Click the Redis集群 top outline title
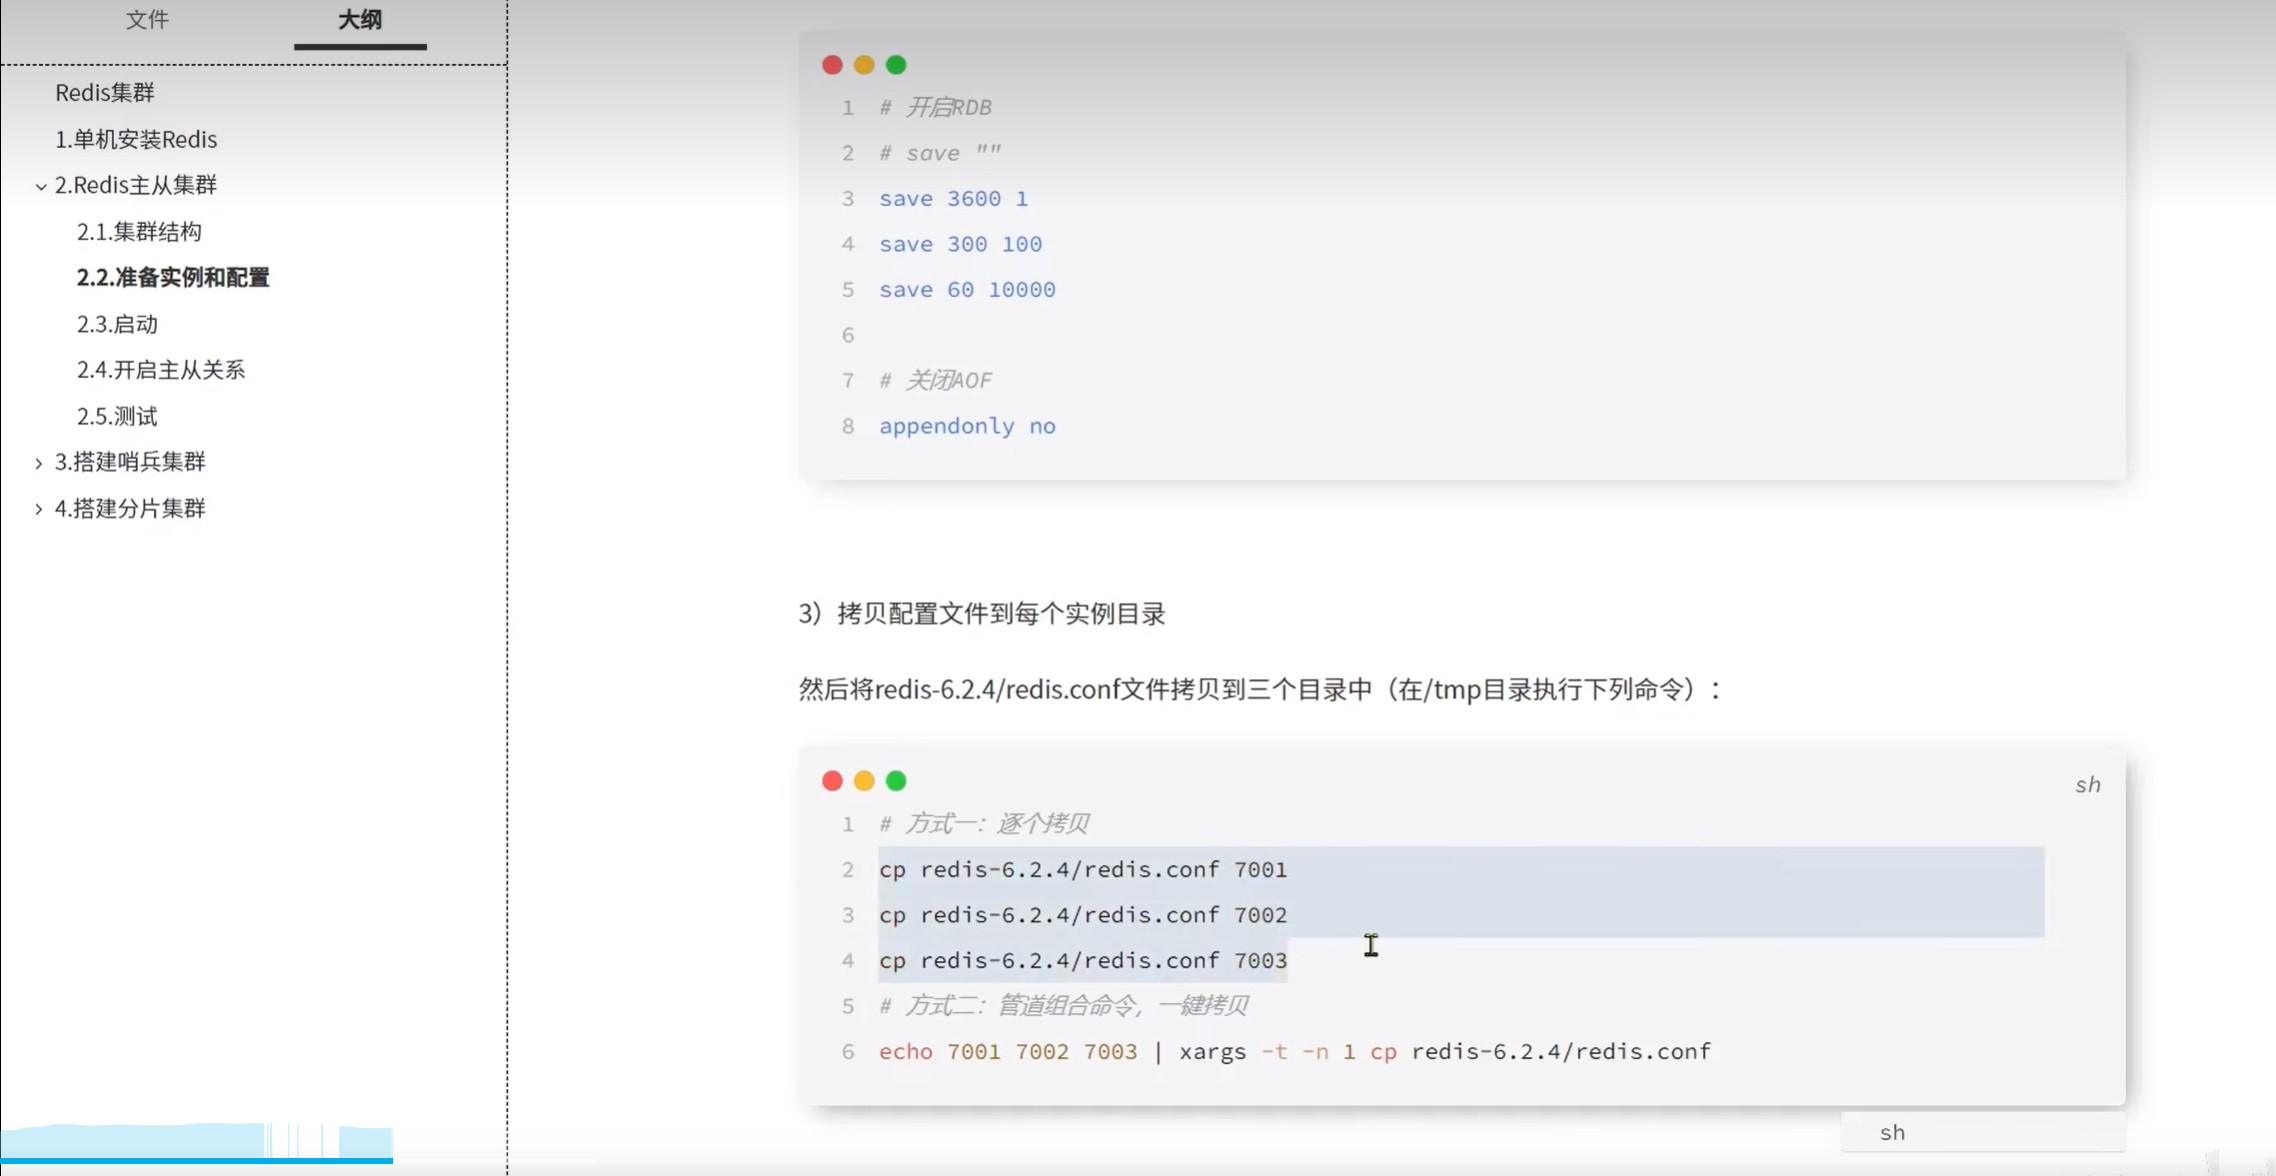This screenshot has width=2276, height=1176. tap(105, 93)
